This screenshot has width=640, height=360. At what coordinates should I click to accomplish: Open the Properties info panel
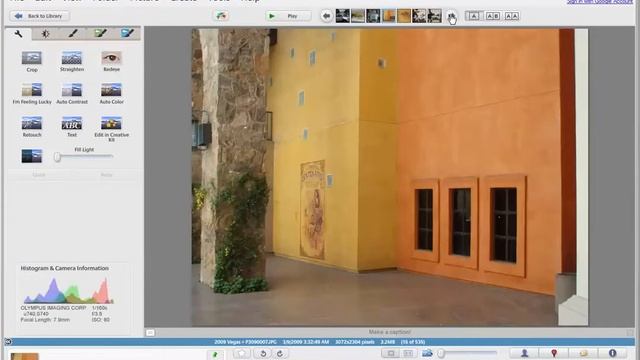pos(612,353)
